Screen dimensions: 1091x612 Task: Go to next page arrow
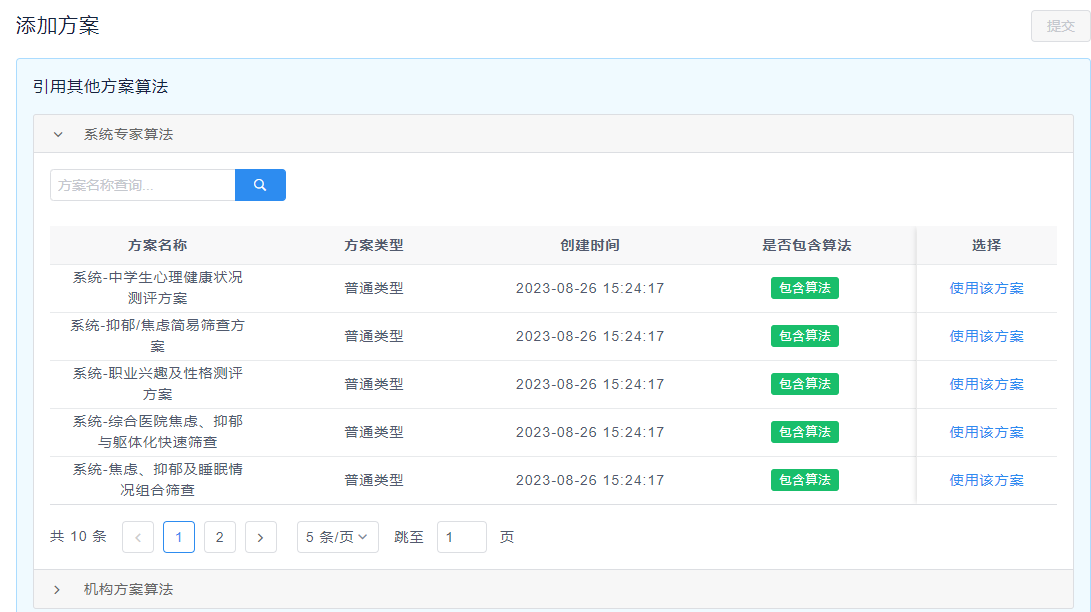point(260,537)
